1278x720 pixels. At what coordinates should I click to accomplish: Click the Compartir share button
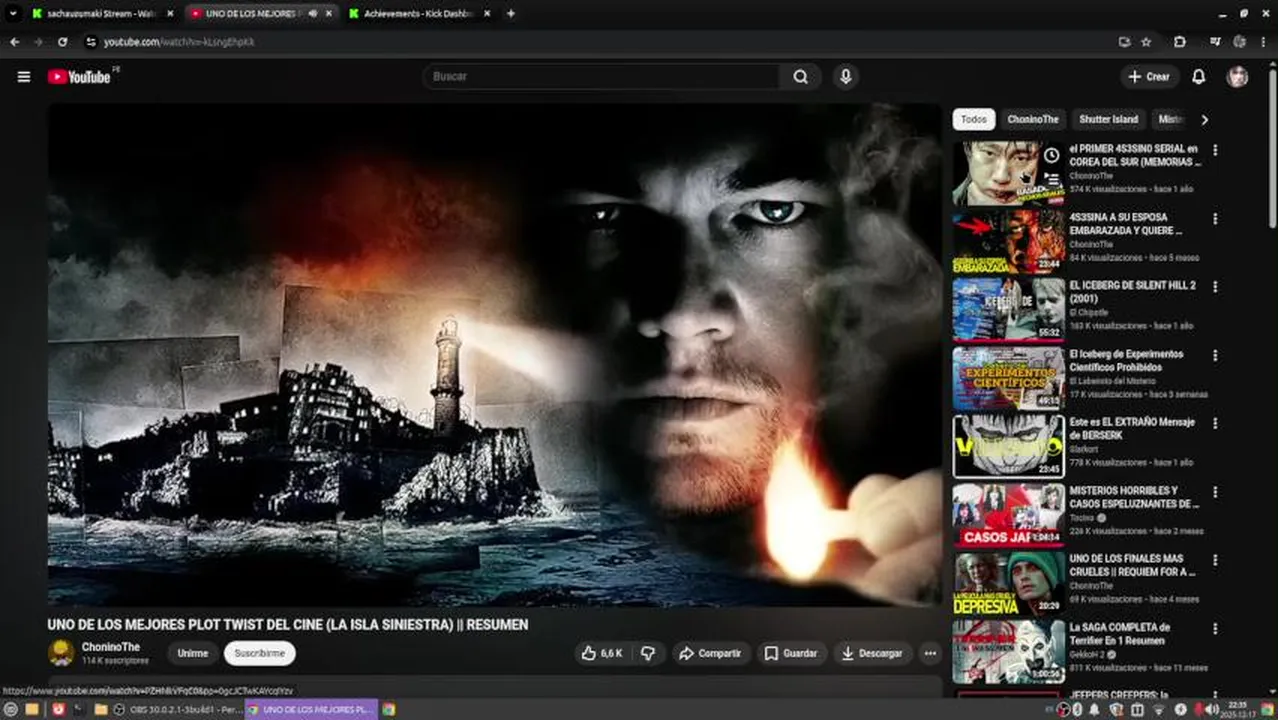point(710,653)
